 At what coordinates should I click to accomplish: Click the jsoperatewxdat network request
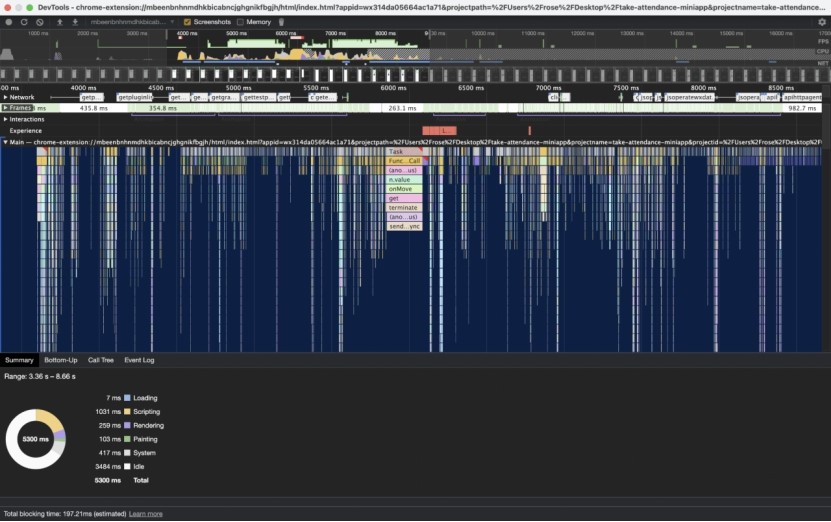pos(689,98)
